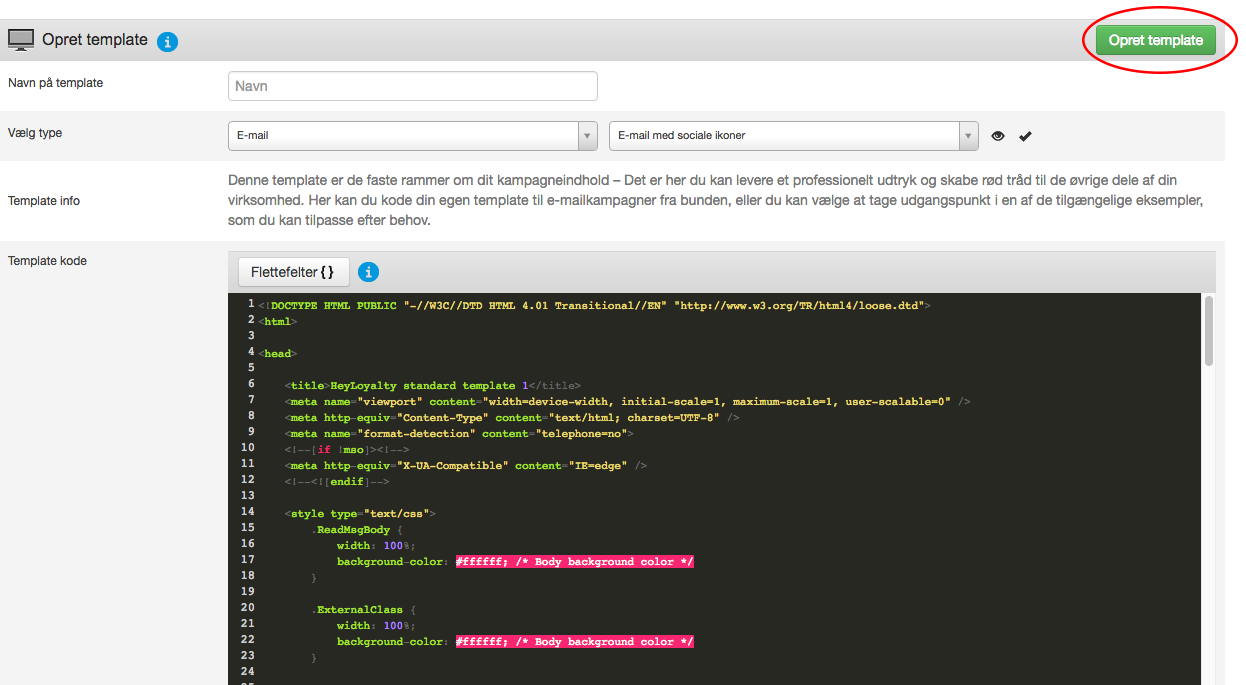Image resolution: width=1246 pixels, height=685 pixels.
Task: Open info icon beside Flettefelter button
Action: 367,272
